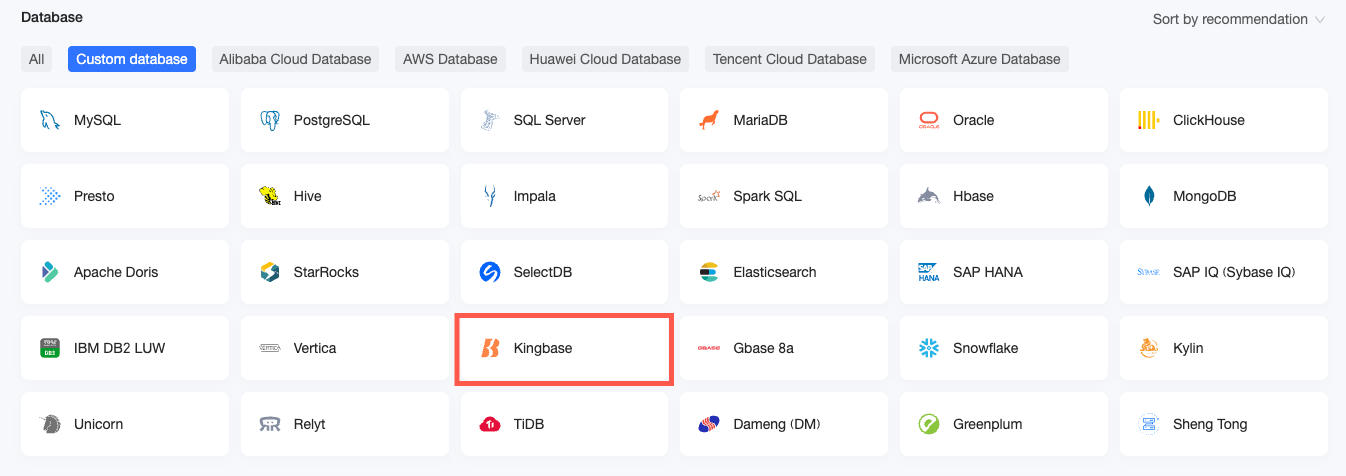Select the Oracle label
Viewport: 1346px width, 476px height.
point(974,120)
